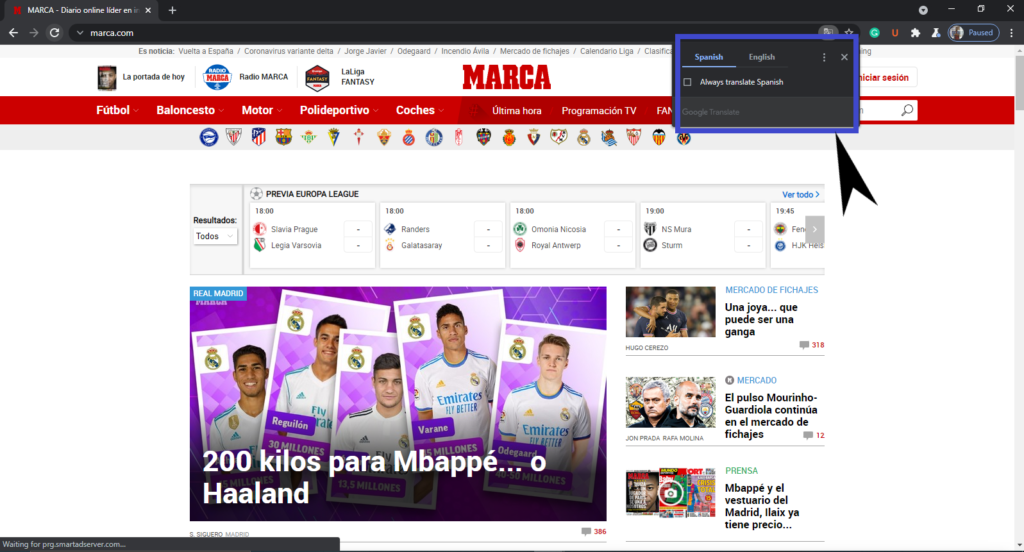Enable Always translate Spanish checkbox
This screenshot has height=552, width=1024.
[x=688, y=82]
